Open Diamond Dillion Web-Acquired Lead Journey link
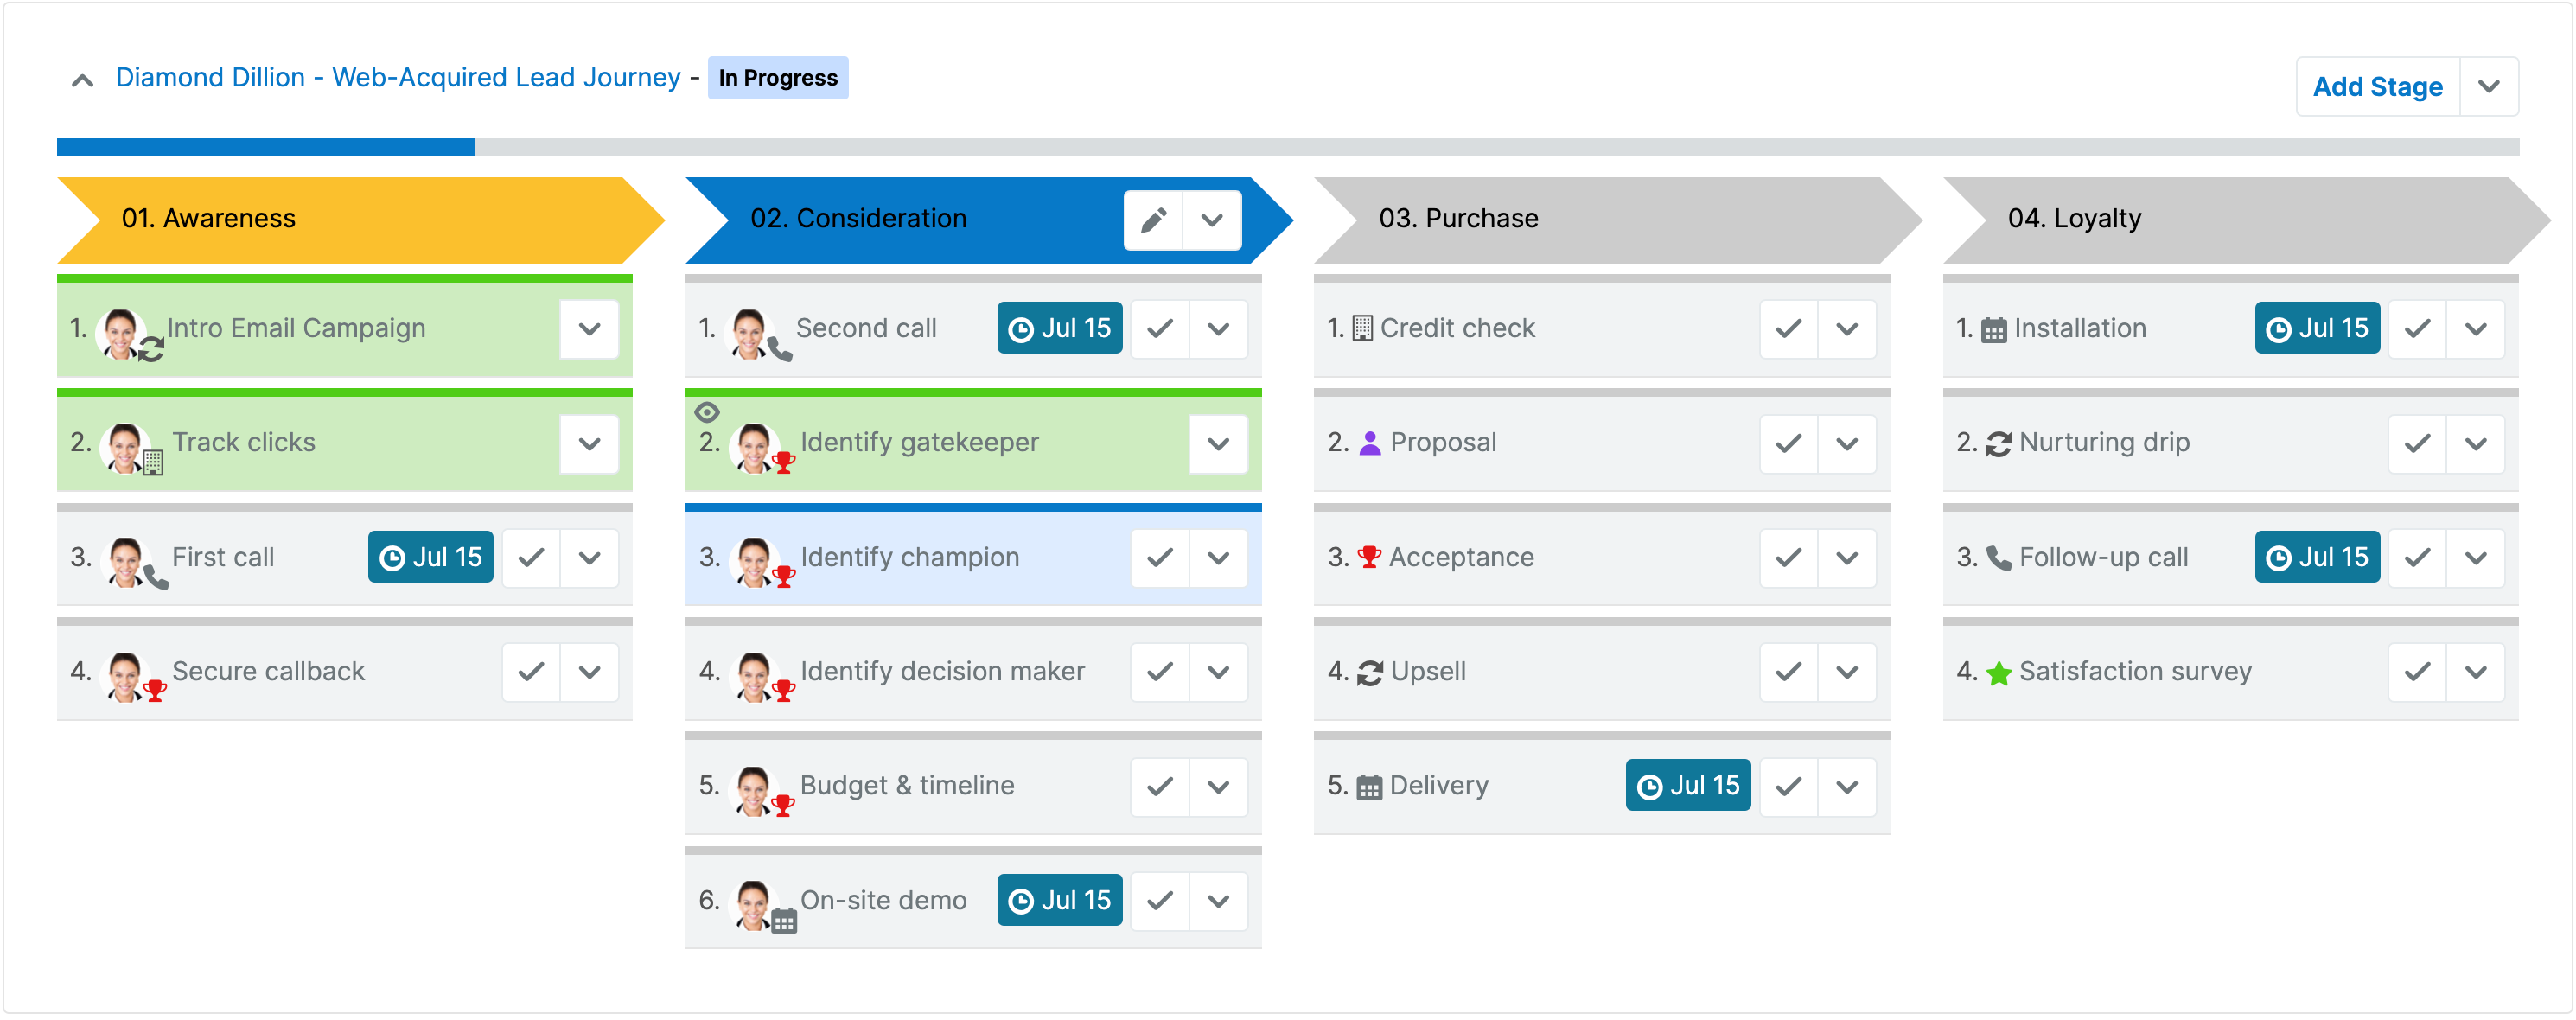The width and height of the screenshot is (2576, 1020). tap(397, 78)
